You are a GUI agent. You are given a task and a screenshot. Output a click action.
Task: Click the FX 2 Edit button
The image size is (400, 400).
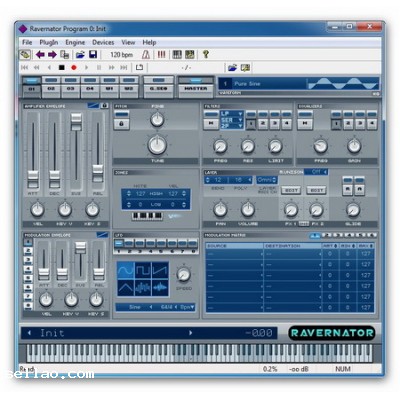[316, 190]
